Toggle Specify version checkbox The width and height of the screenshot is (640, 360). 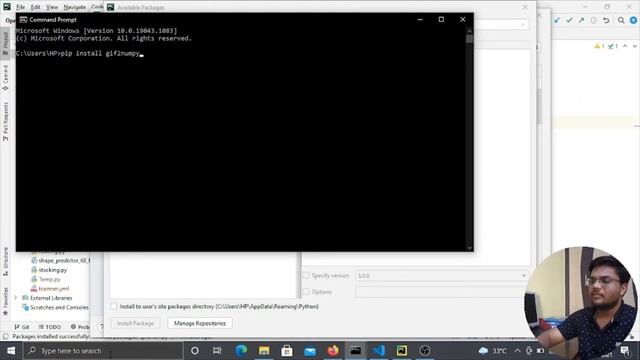point(306,276)
